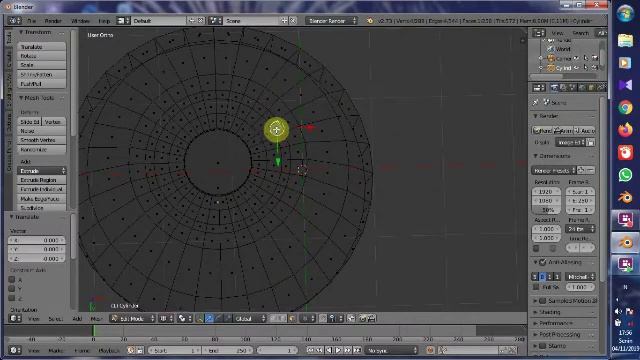Click the OpenGL render animation clapper icon
This screenshot has width=640, height=360.
[x=371, y=318]
